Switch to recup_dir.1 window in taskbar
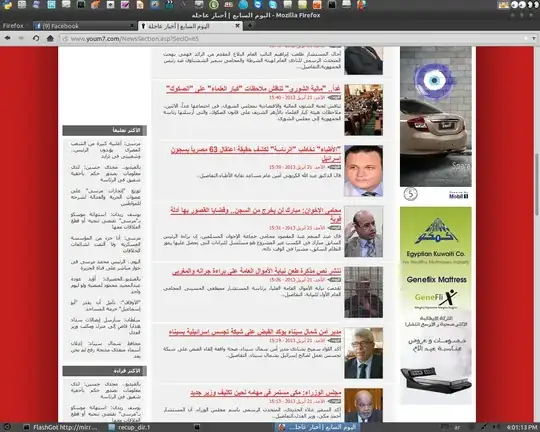The height and width of the screenshot is (432, 540). pos(129,428)
